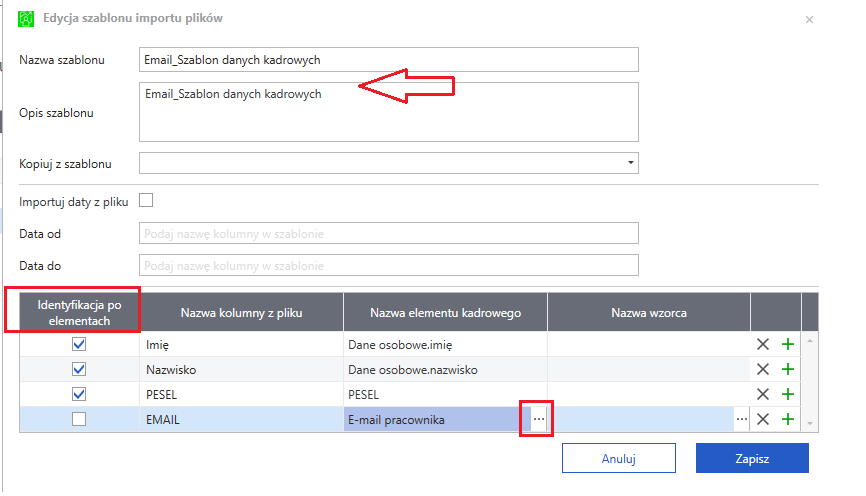
Task: Open Nazwa wzorca picker in EMAIL row
Action: [742, 419]
